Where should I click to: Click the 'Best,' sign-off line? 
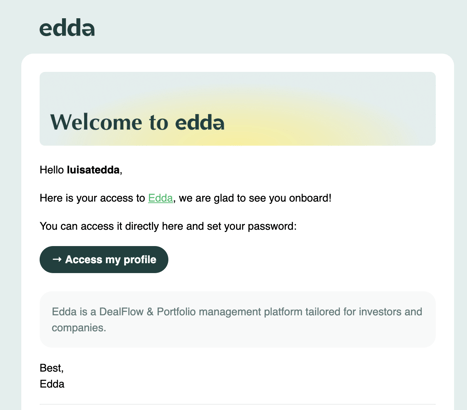[52, 368]
